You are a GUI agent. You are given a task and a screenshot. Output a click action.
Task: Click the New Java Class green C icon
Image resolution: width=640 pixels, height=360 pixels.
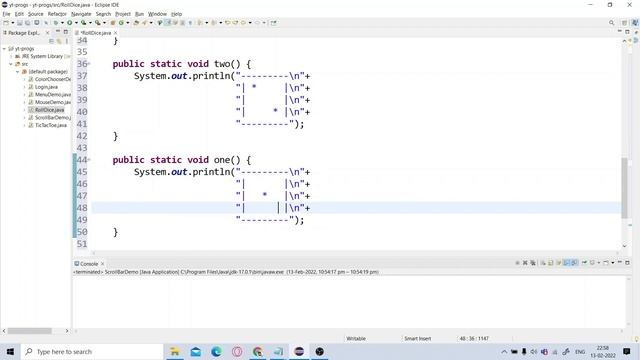pyautogui.click(x=121, y=23)
